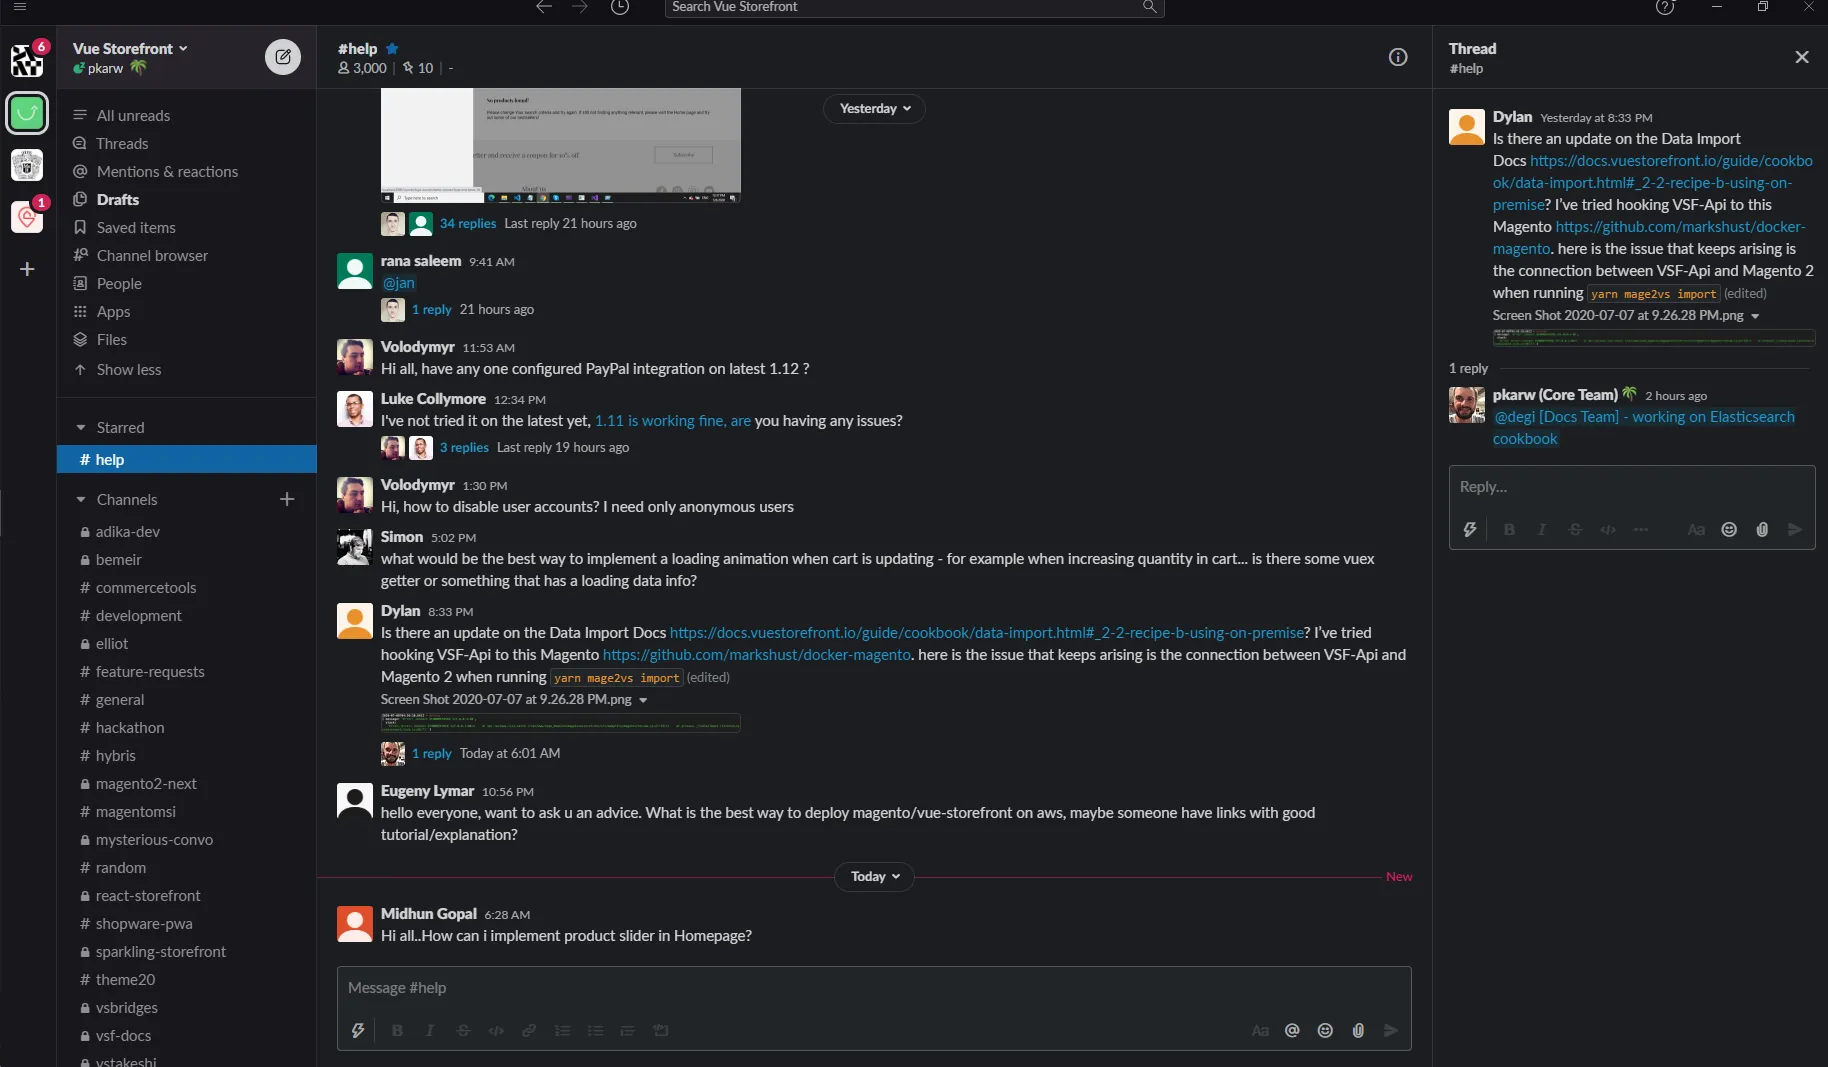
Task: Send thread reply arrow
Action: pos(1795,529)
